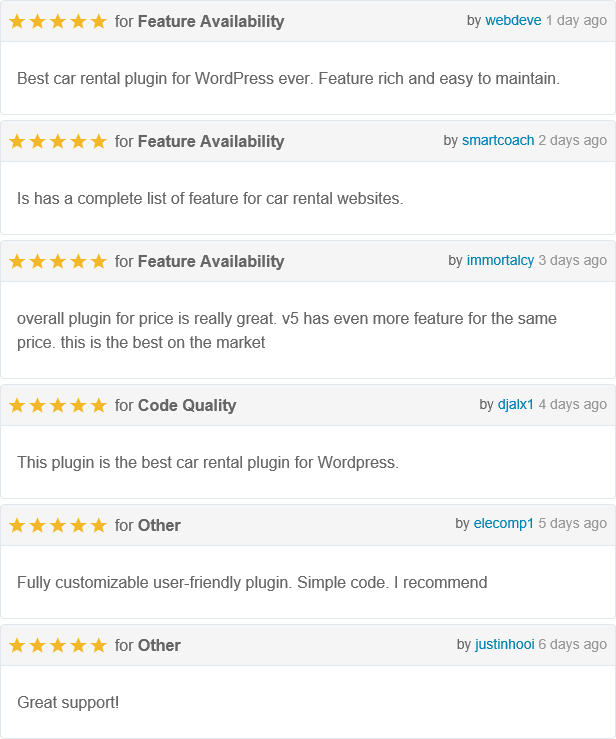Click second star in immortalcy's review
Screen dimensions: 616x739
tap(38, 261)
